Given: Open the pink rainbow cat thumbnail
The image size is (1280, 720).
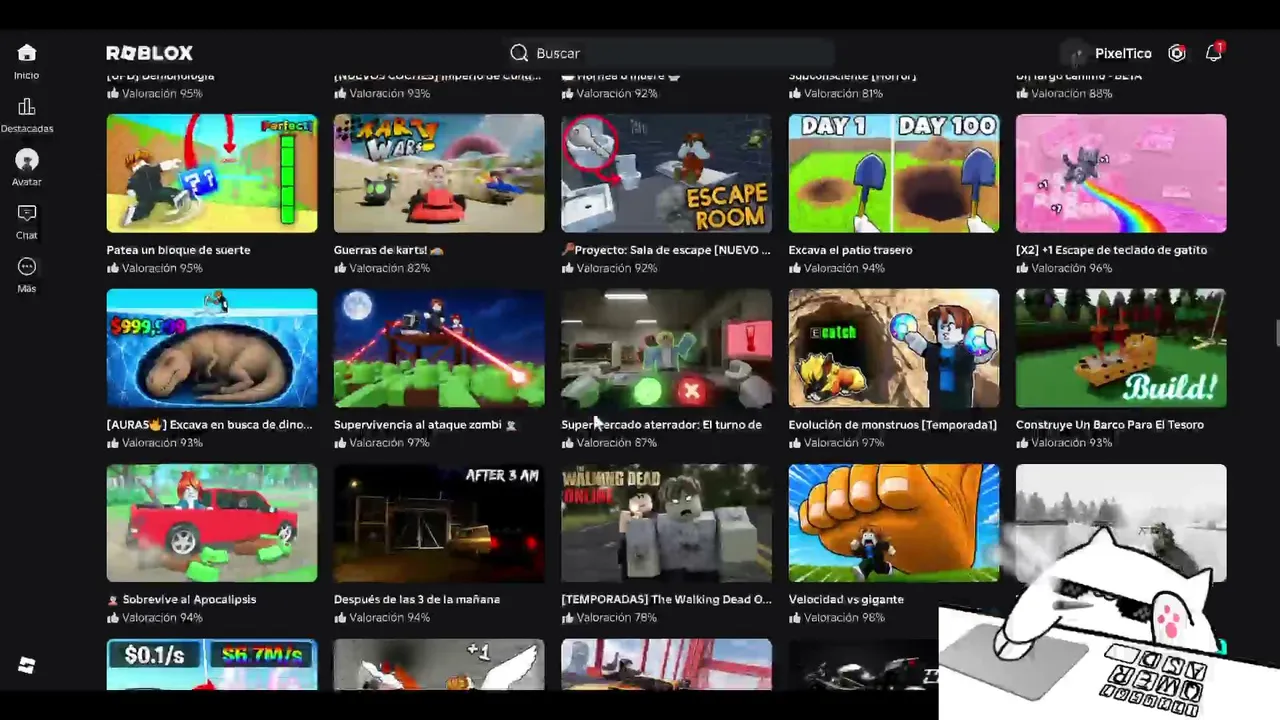Looking at the screenshot, I should point(1121,173).
